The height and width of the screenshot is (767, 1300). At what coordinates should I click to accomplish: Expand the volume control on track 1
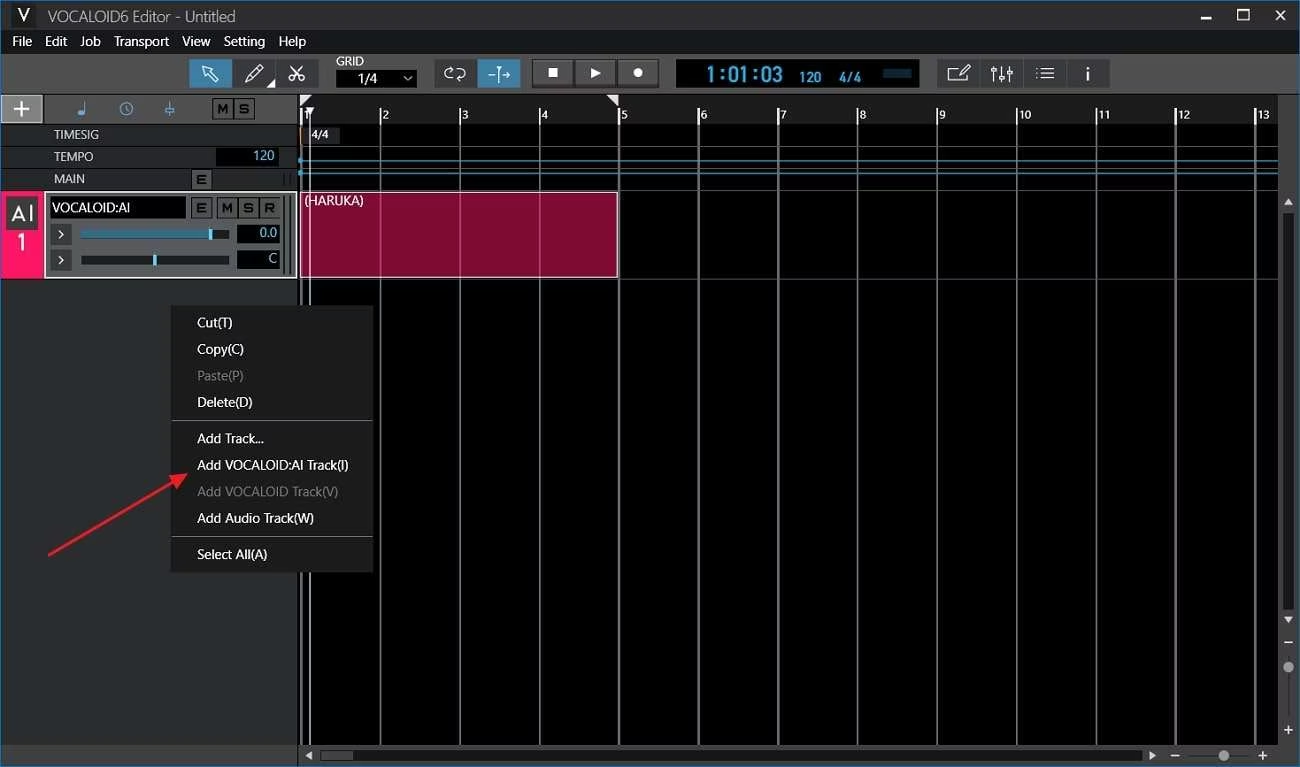60,233
